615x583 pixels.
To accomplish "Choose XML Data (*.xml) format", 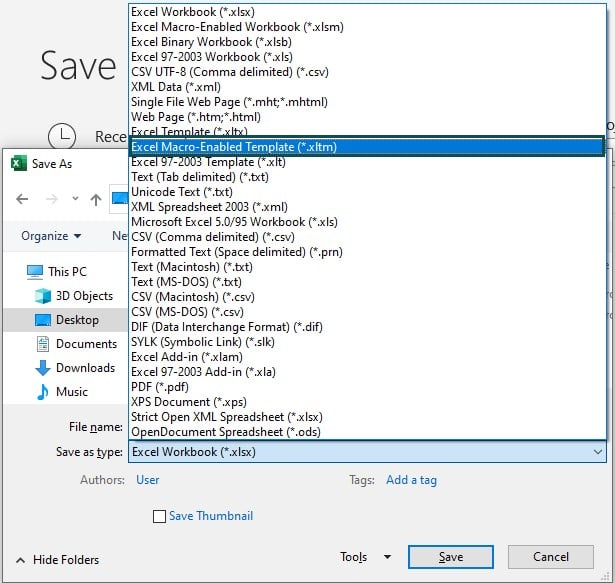I will click(x=367, y=87).
